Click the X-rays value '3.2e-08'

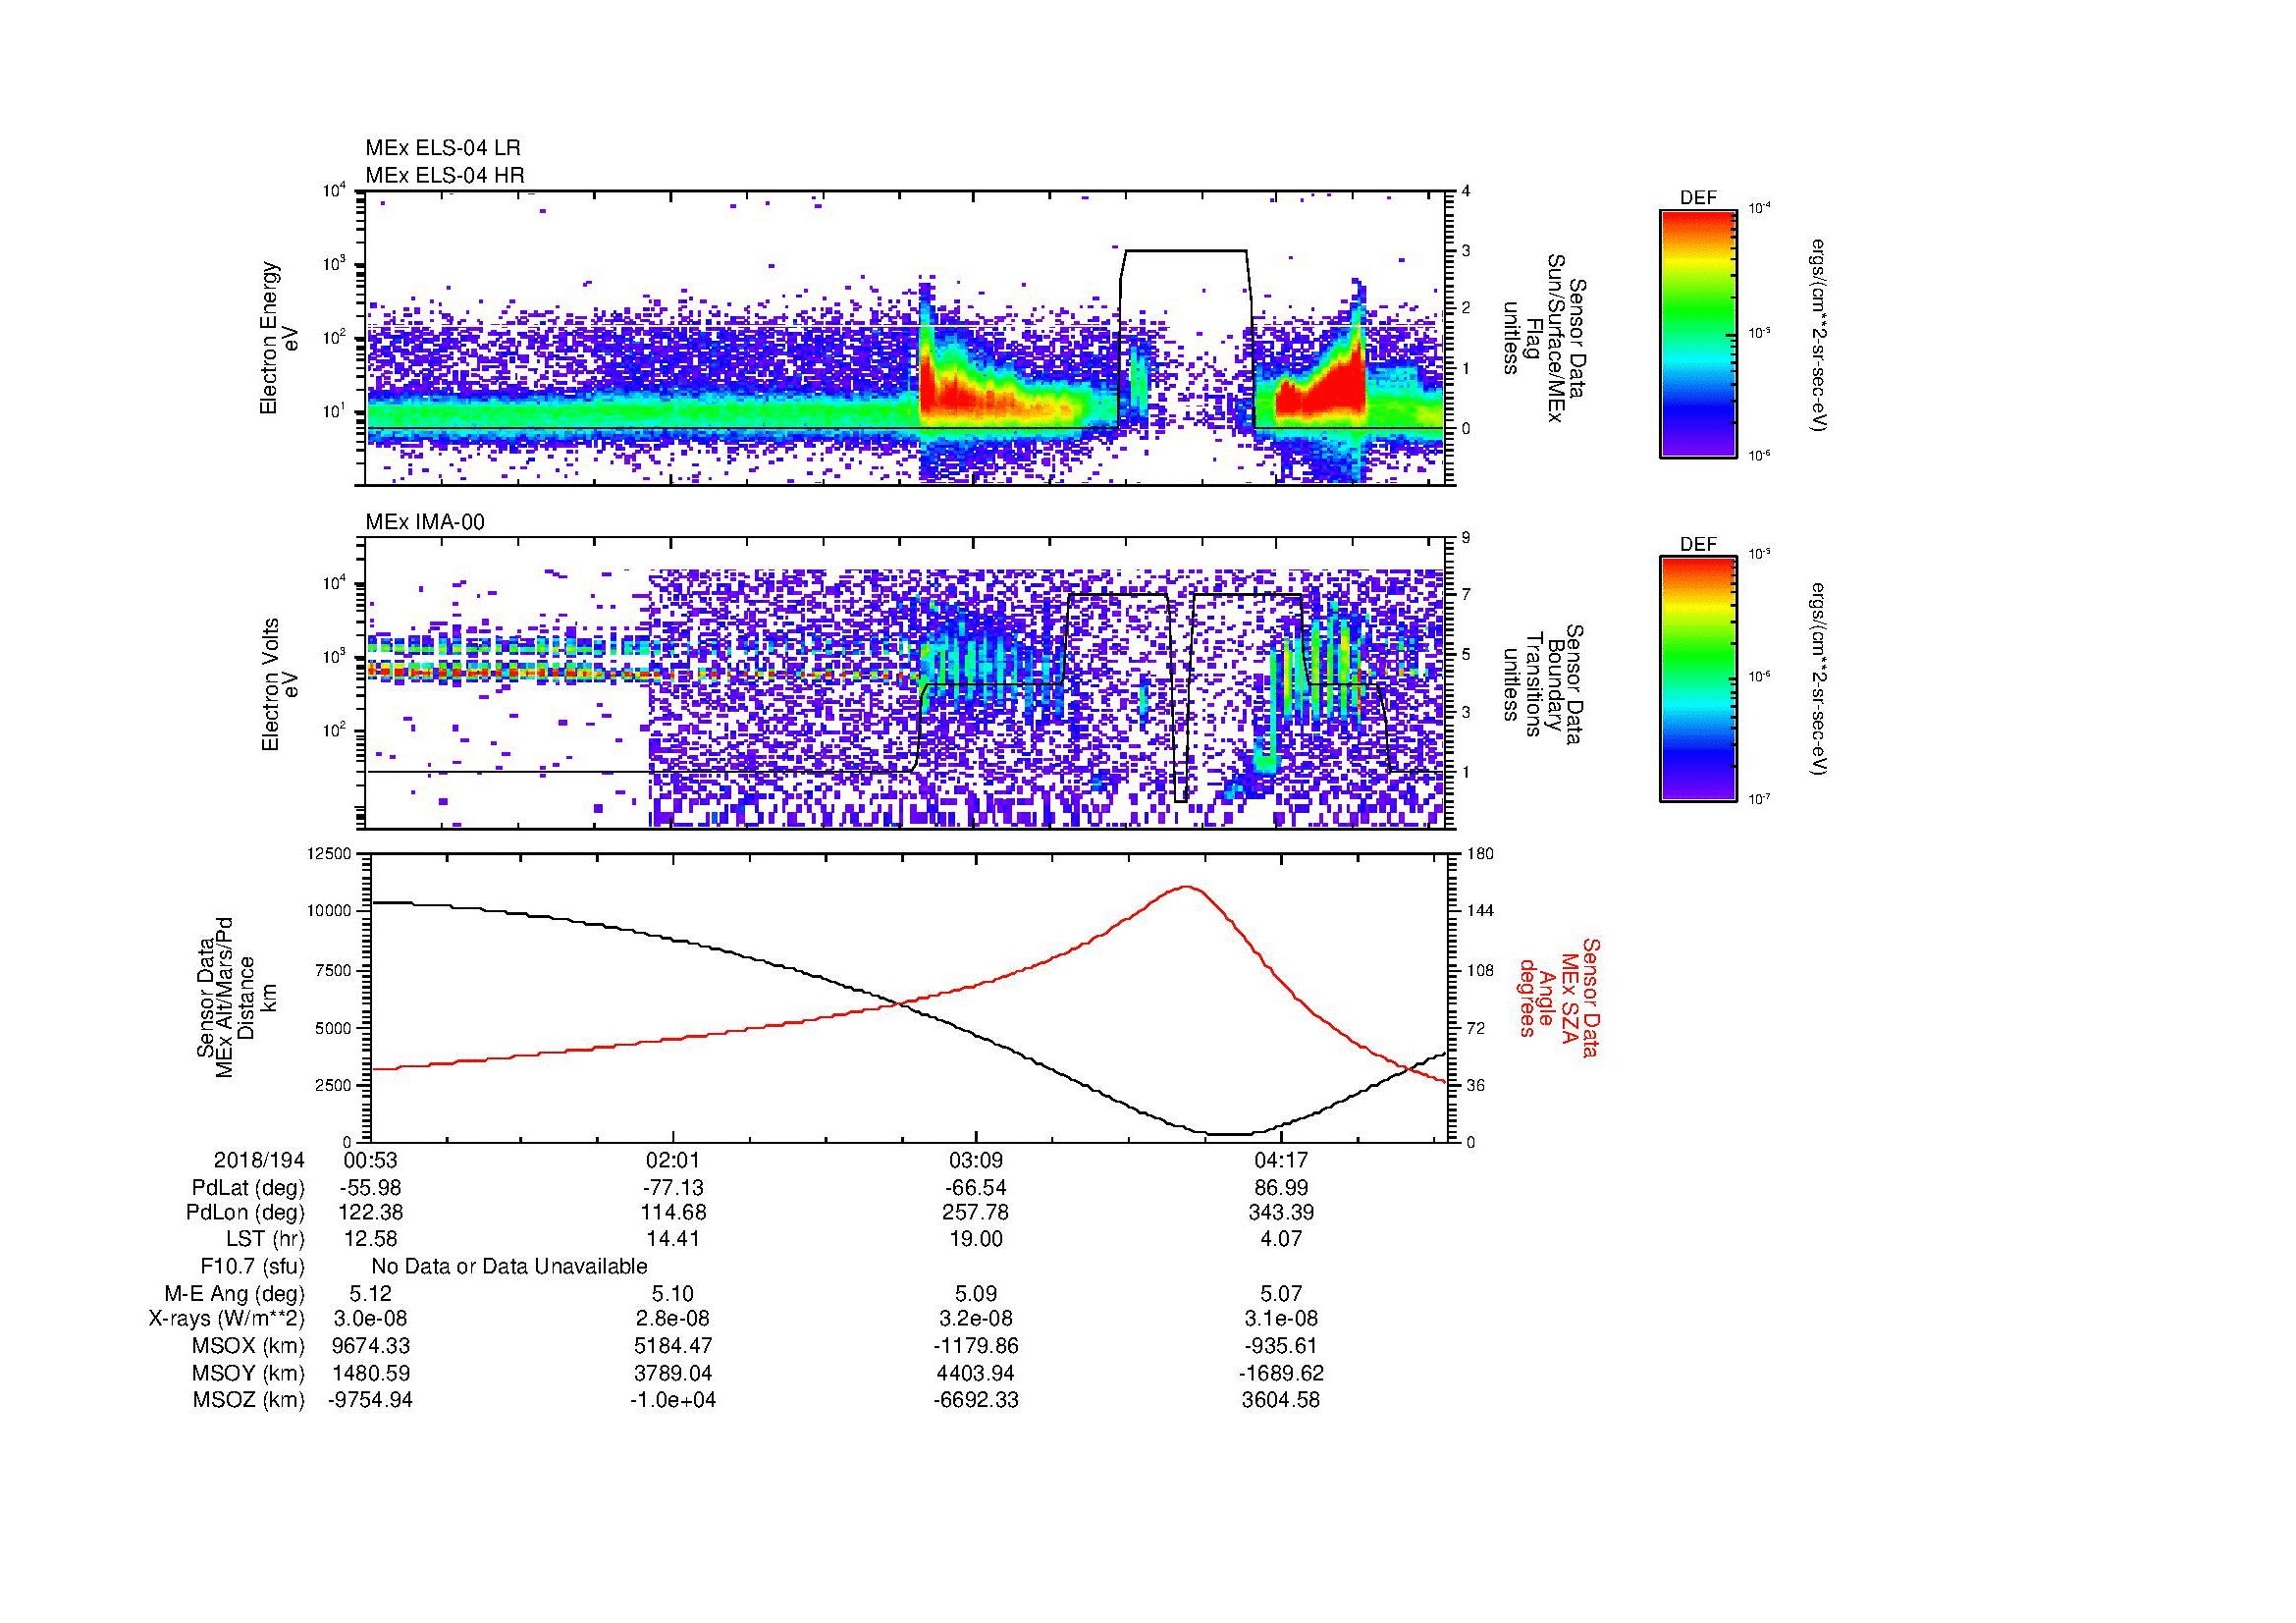click(x=975, y=1319)
